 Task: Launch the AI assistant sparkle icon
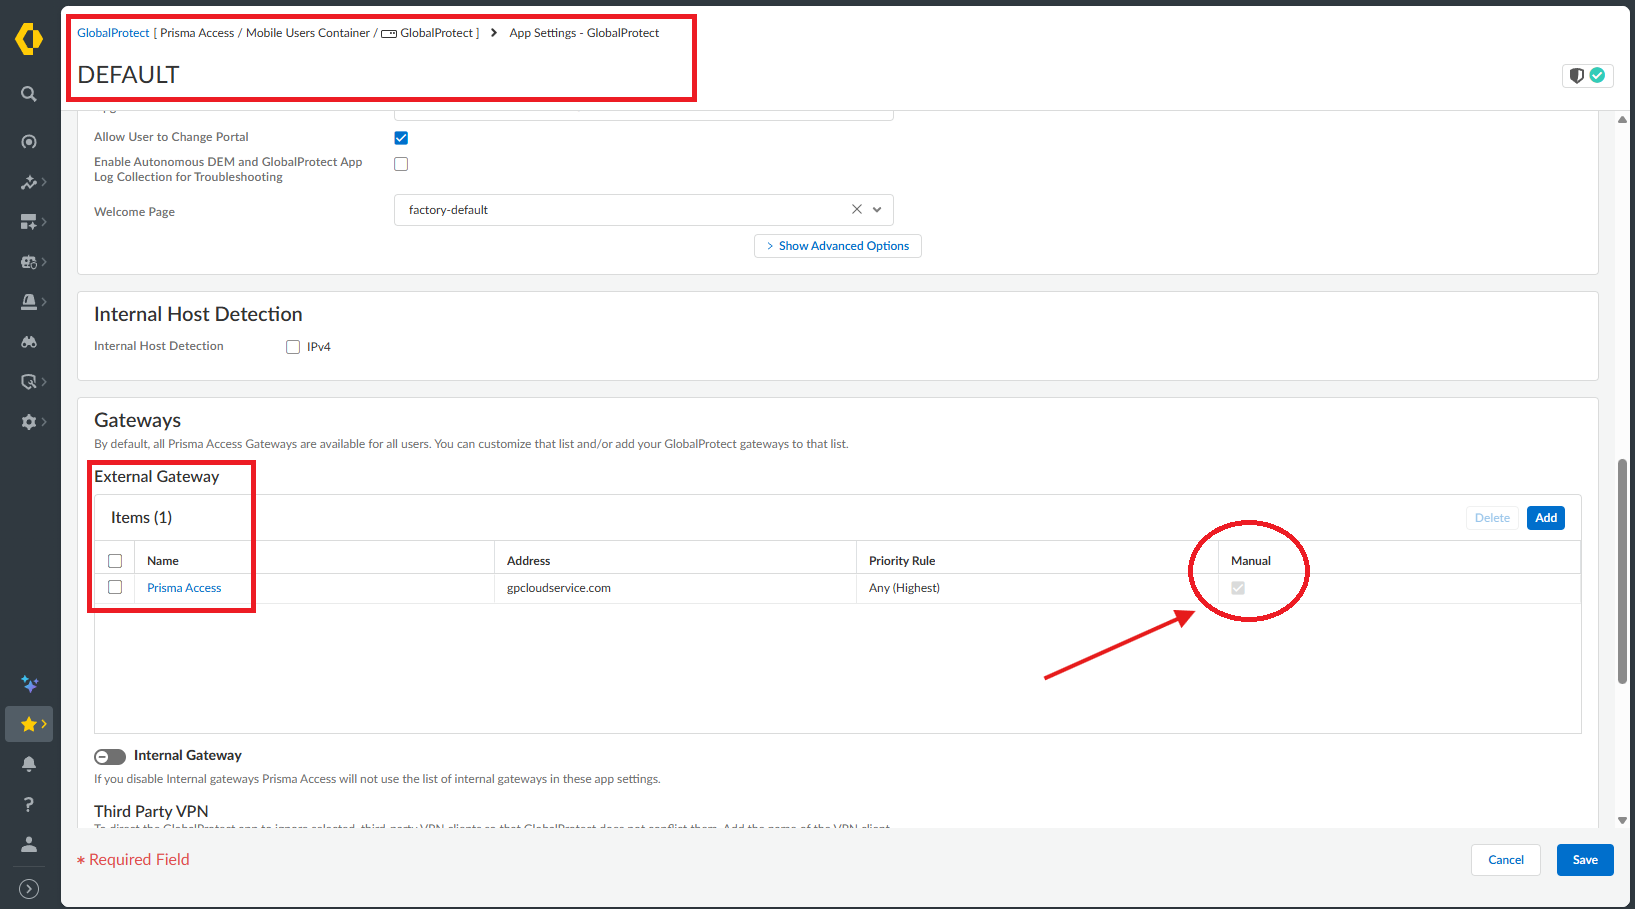click(29, 684)
